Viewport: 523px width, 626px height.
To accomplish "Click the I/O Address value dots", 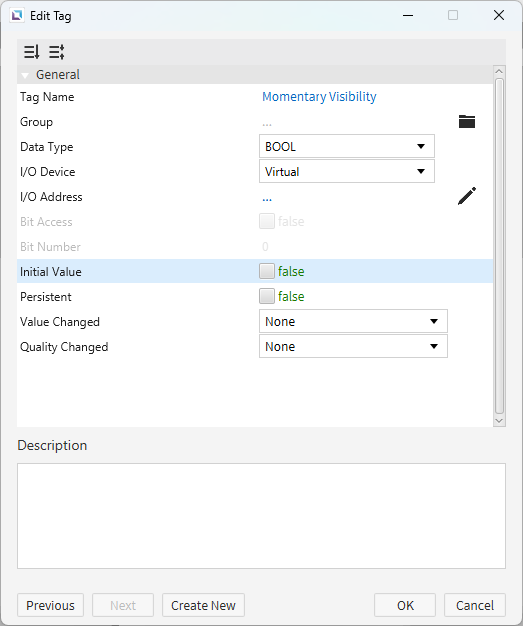I will click(267, 198).
